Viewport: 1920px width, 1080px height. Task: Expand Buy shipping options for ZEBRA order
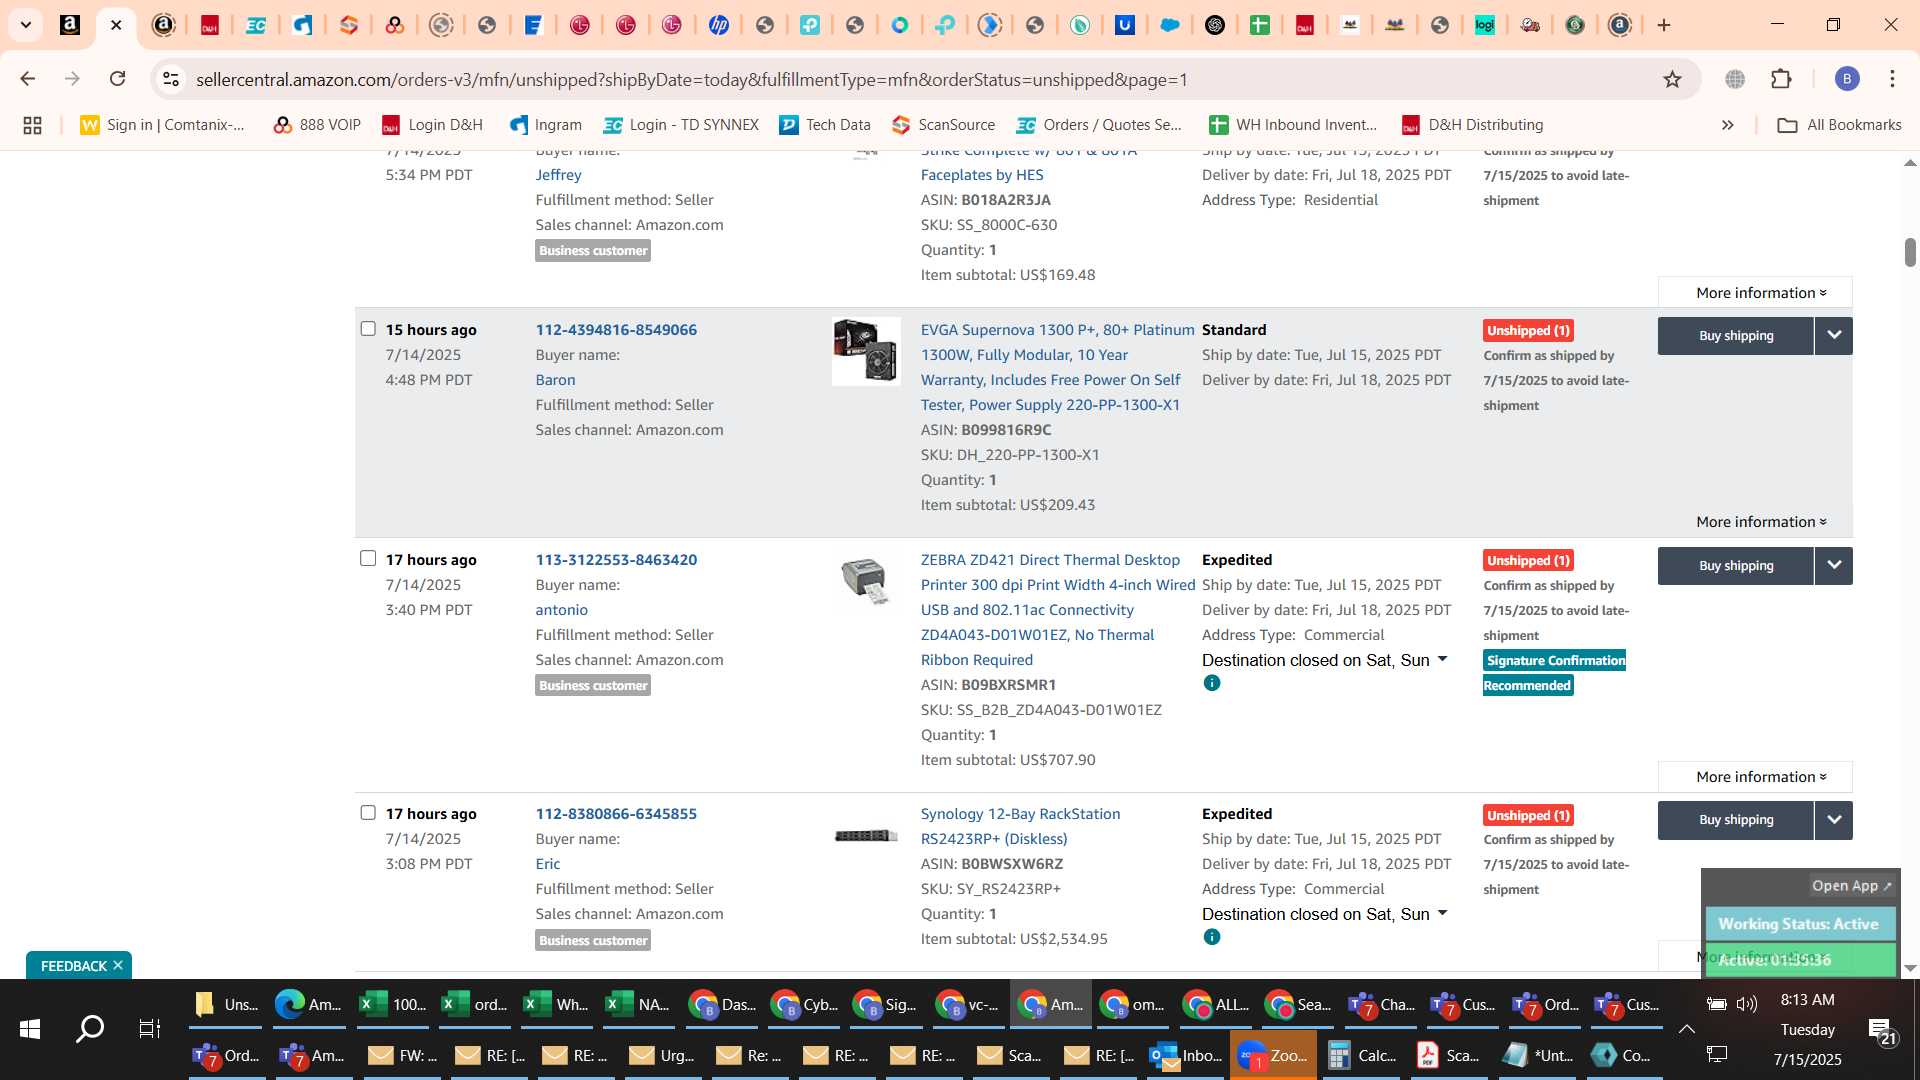tap(1834, 566)
